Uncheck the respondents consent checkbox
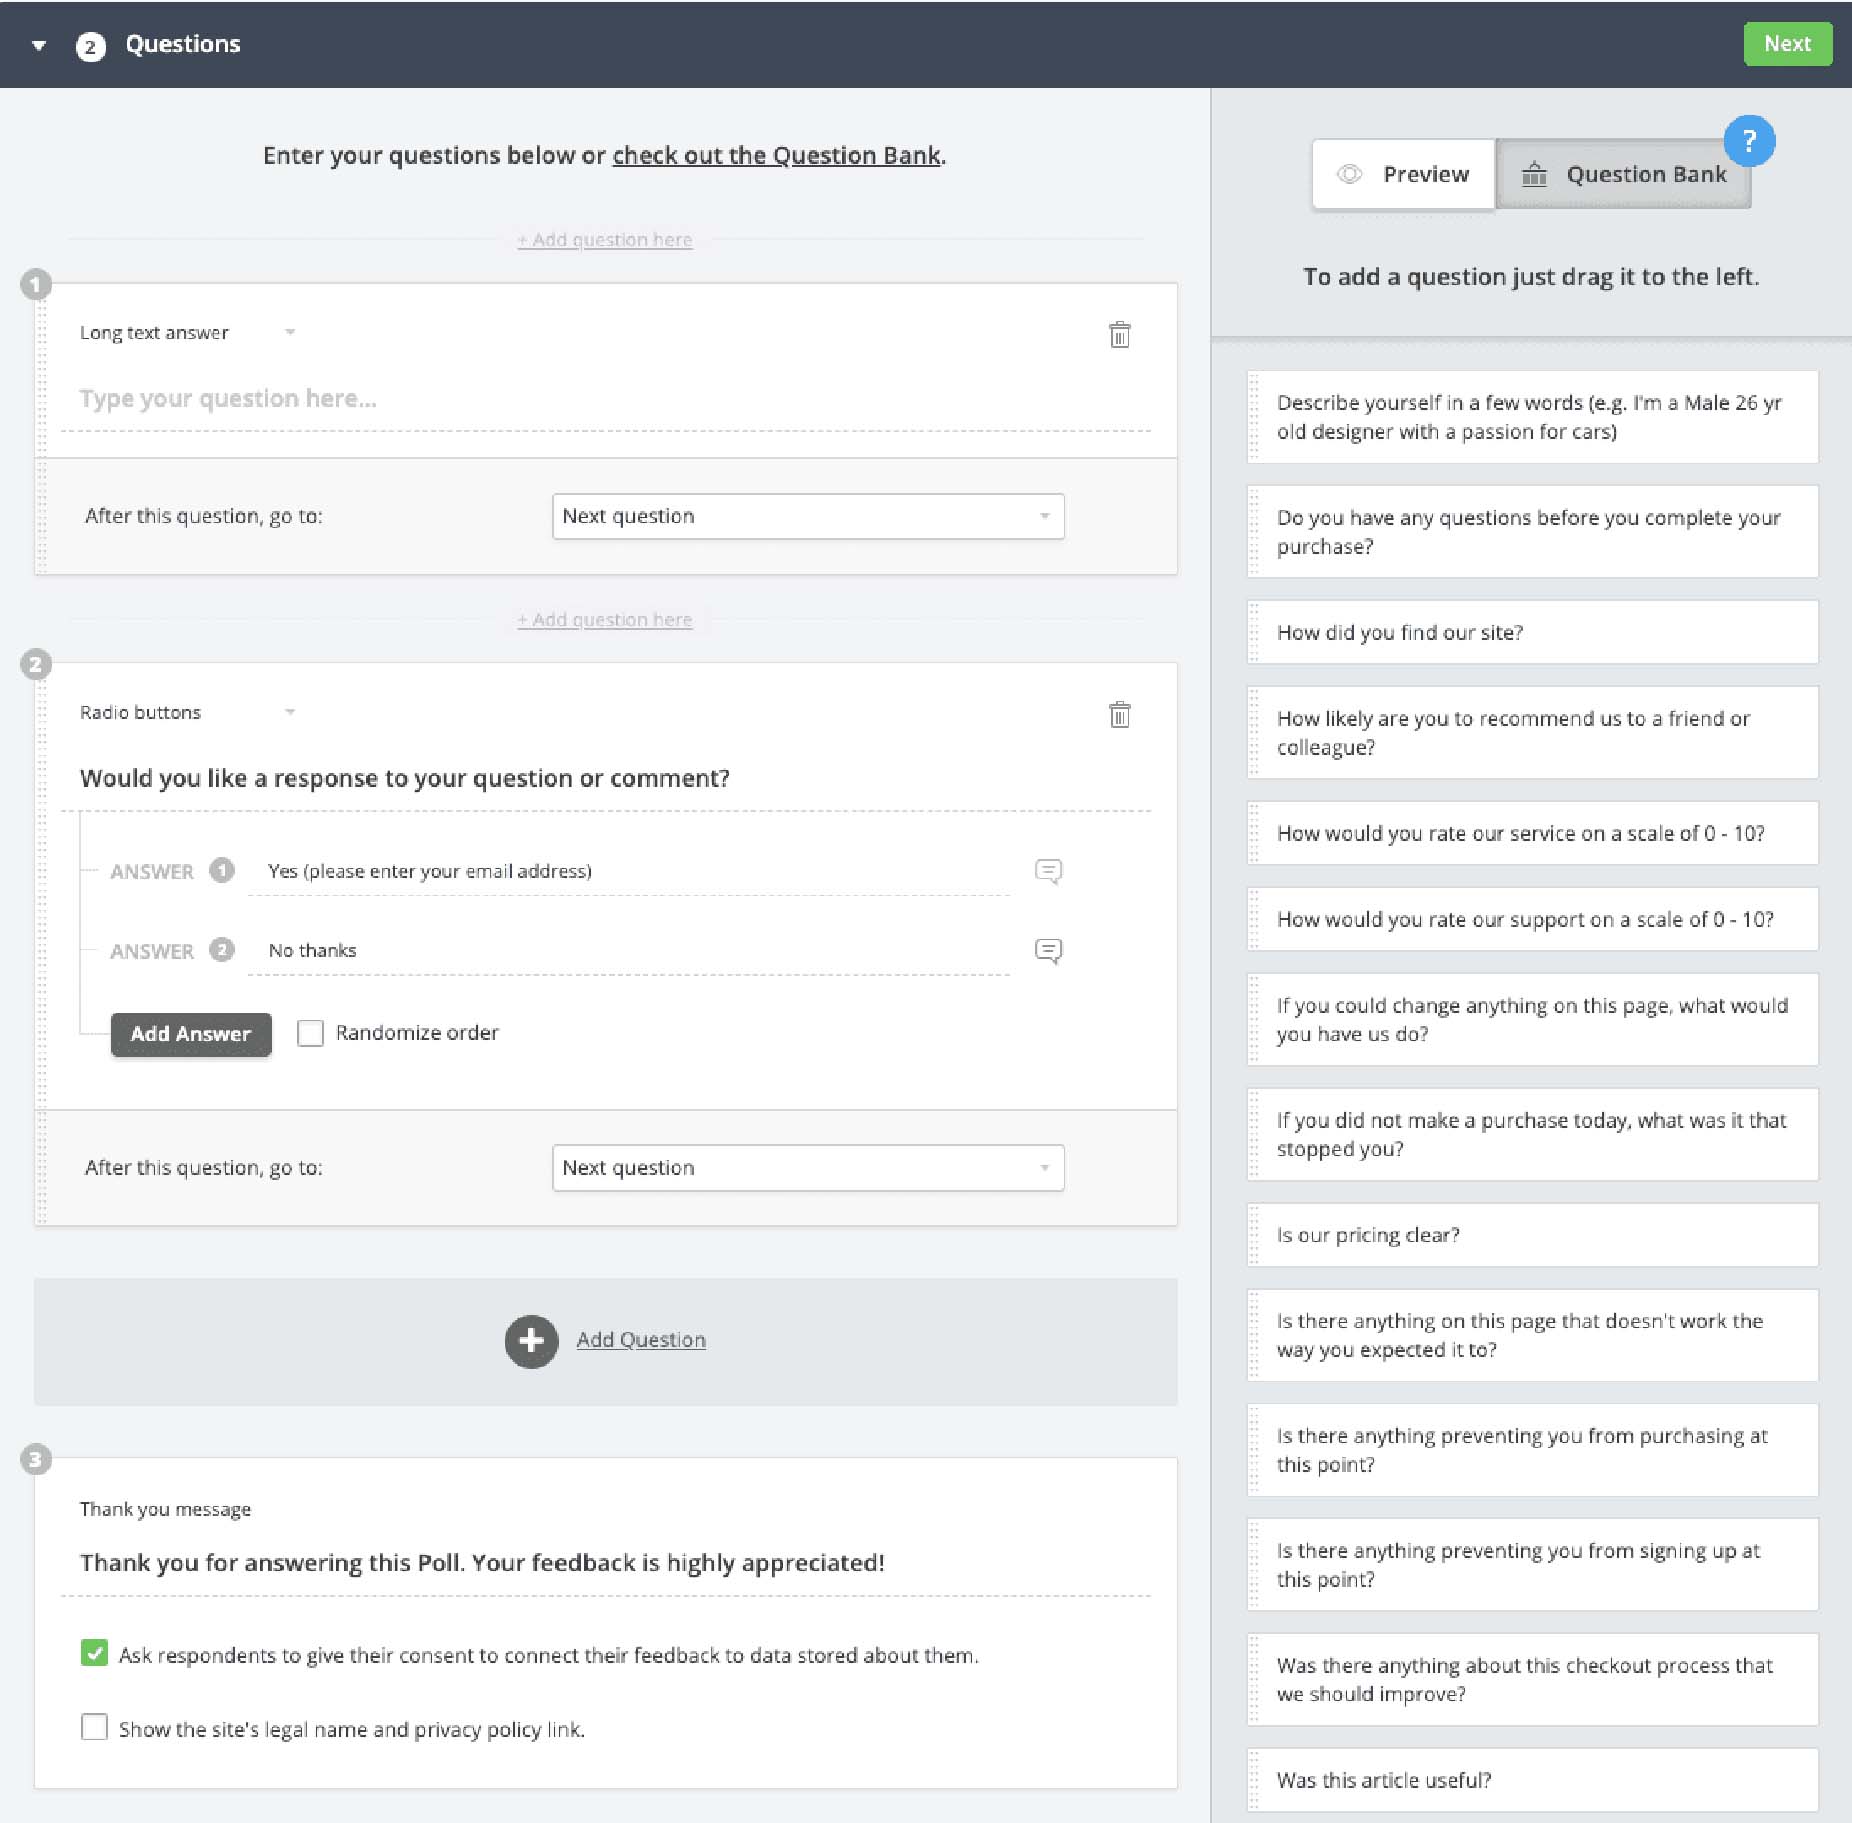Image resolution: width=1852 pixels, height=1823 pixels. click(94, 1654)
